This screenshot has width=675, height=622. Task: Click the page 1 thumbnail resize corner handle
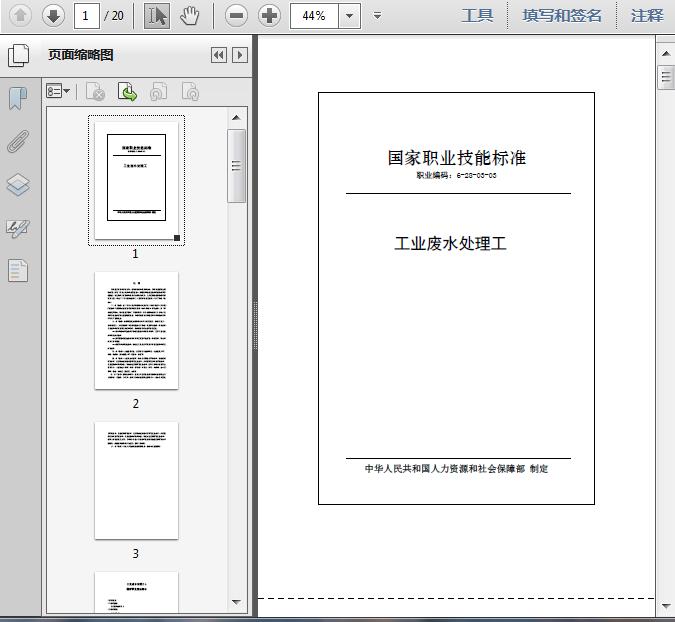pyautogui.click(x=177, y=238)
